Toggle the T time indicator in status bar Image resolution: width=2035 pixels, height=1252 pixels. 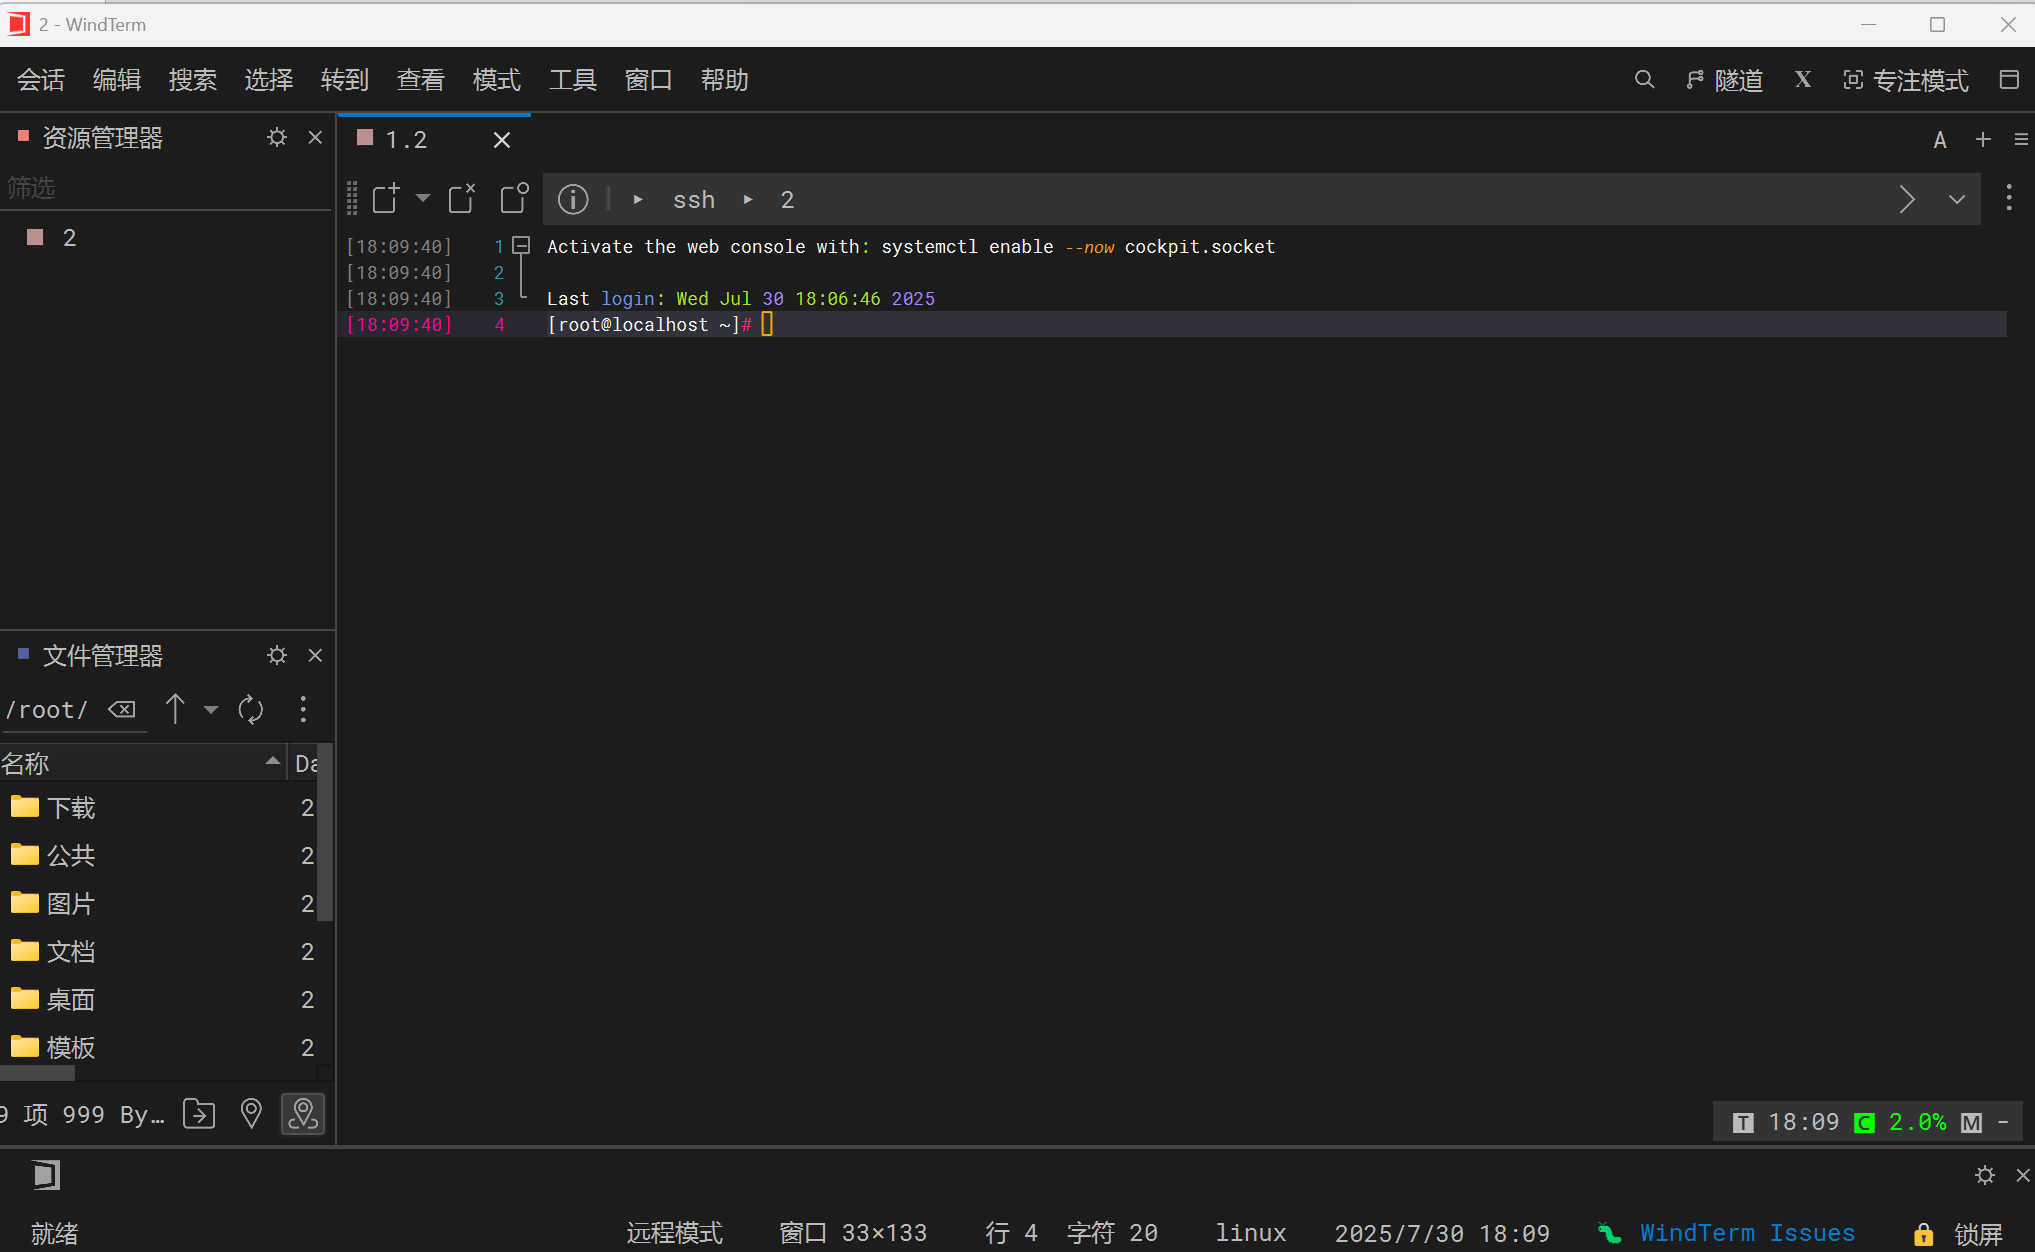point(1743,1121)
